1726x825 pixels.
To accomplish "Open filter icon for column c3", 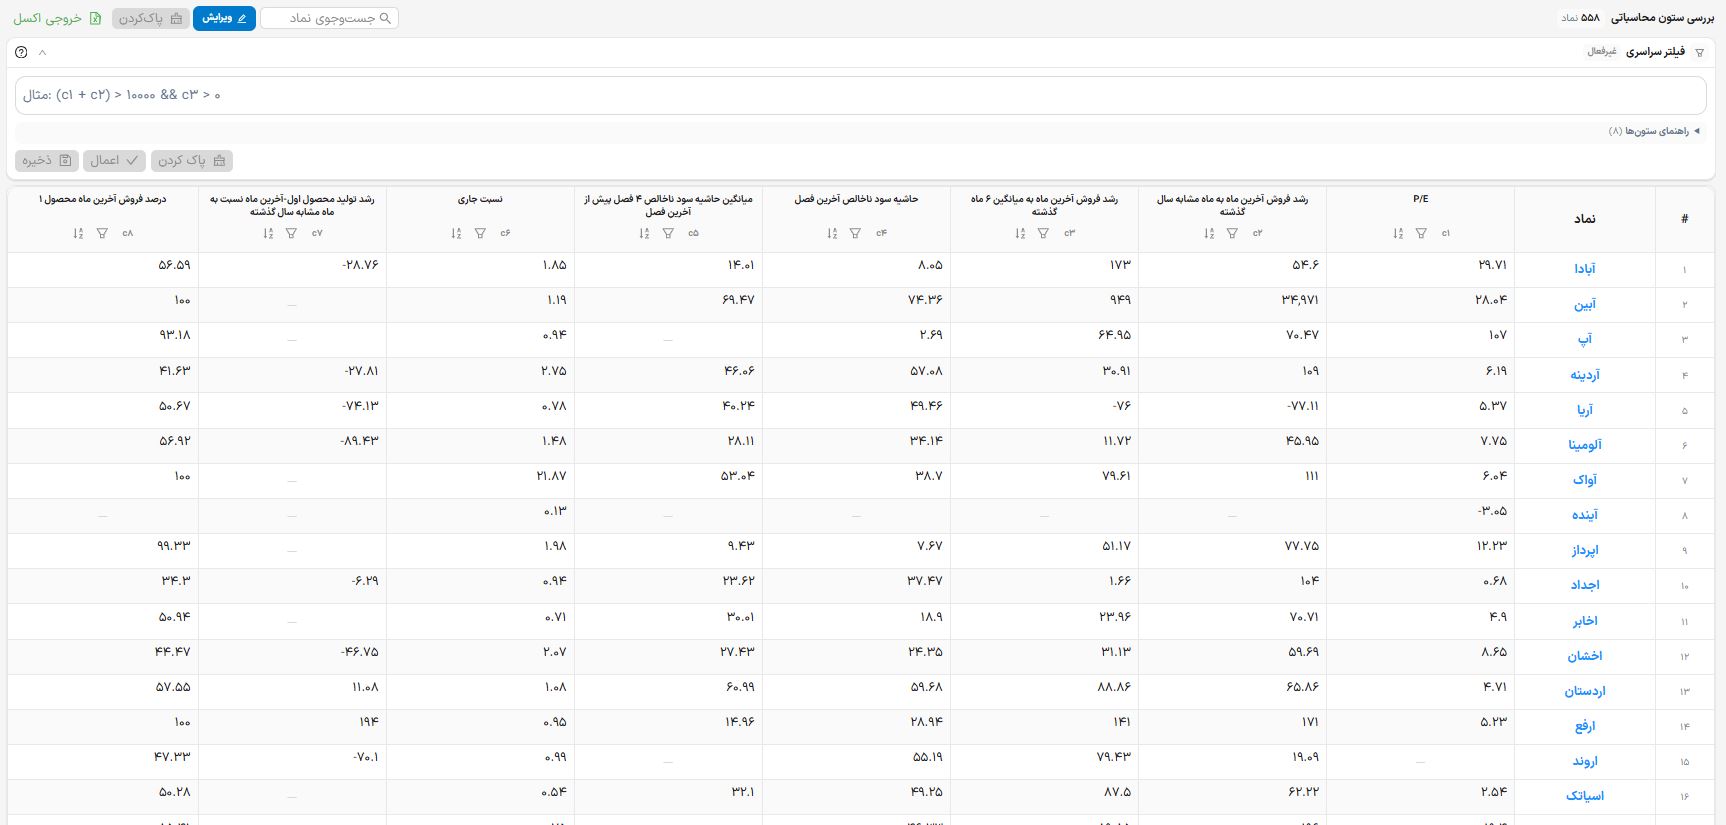I will click(x=1043, y=233).
